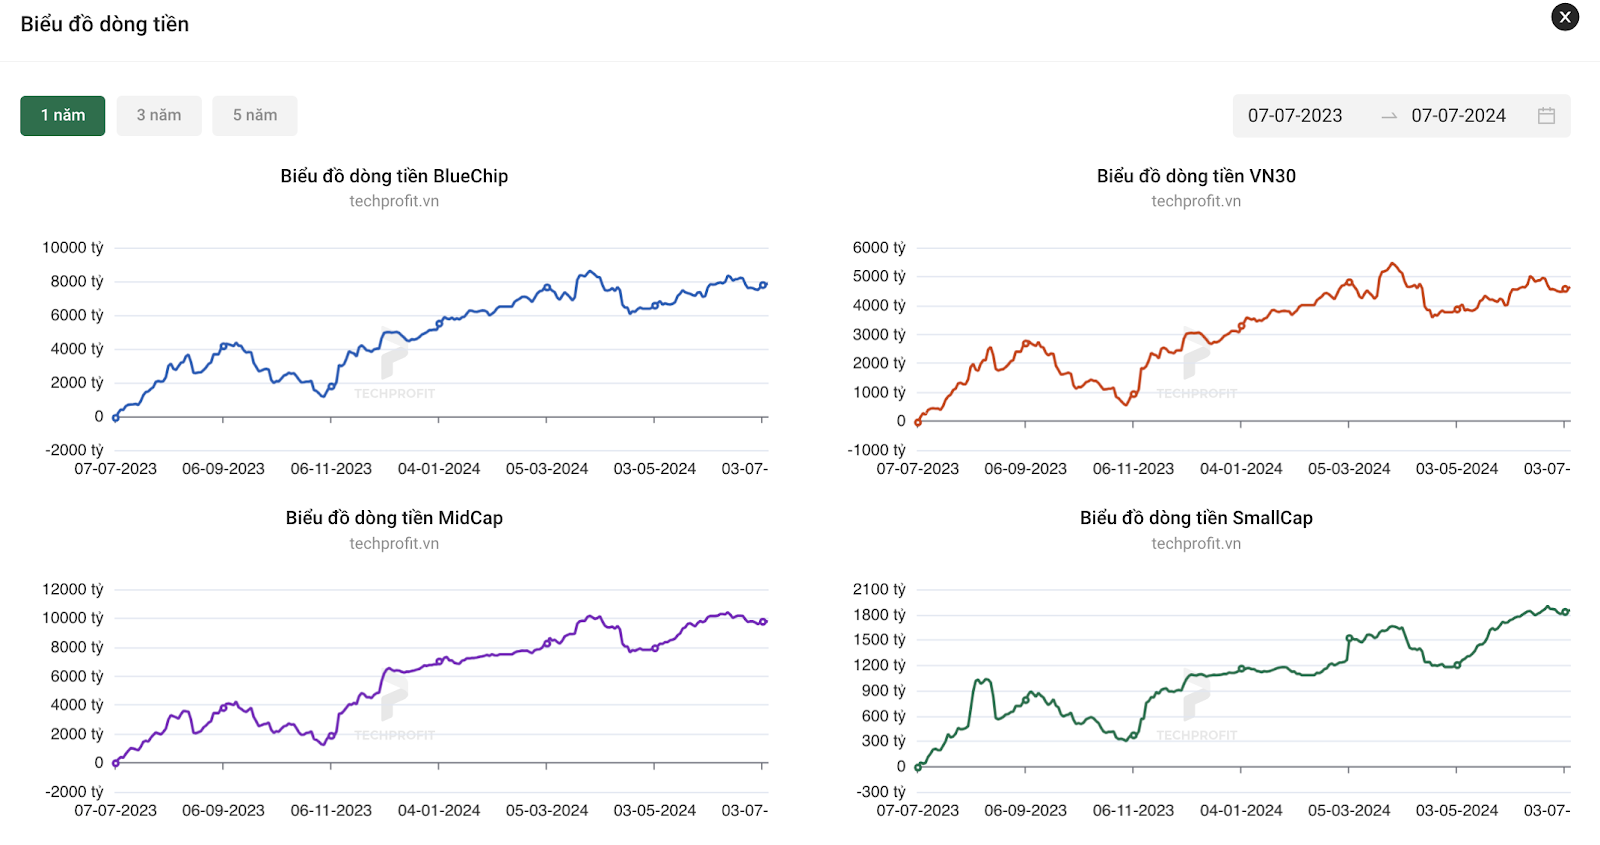The width and height of the screenshot is (1600, 845).
Task: Click the orange VN30 line's end point
Action: tap(1566, 289)
